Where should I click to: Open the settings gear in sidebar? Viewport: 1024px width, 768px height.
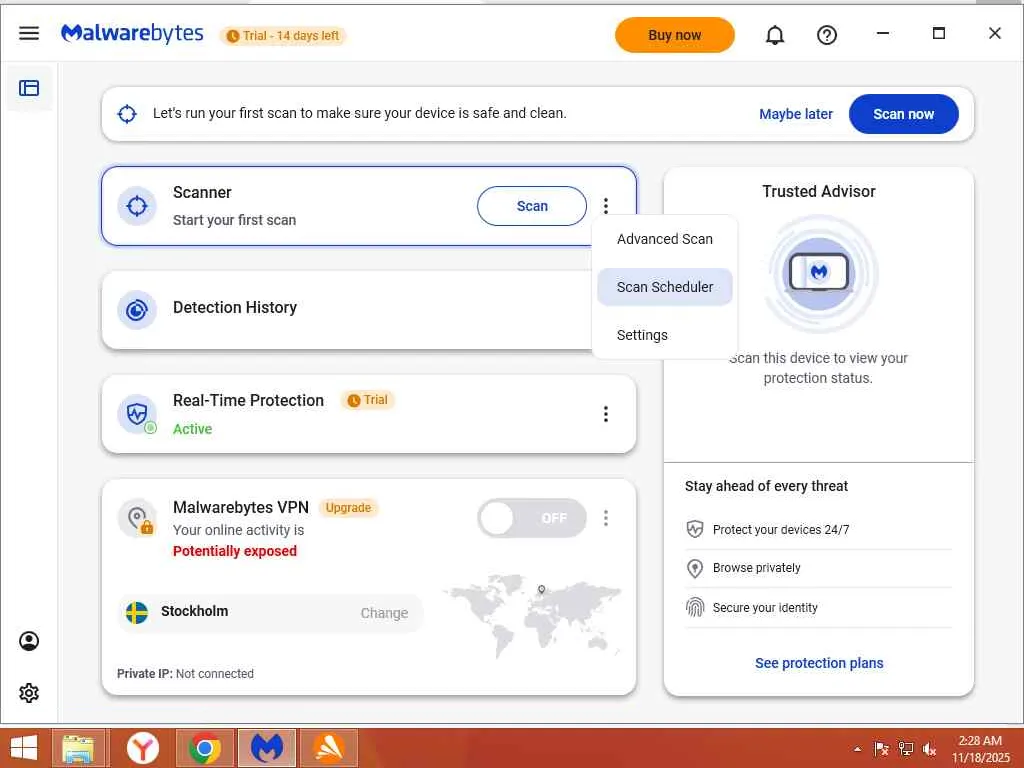pos(29,693)
